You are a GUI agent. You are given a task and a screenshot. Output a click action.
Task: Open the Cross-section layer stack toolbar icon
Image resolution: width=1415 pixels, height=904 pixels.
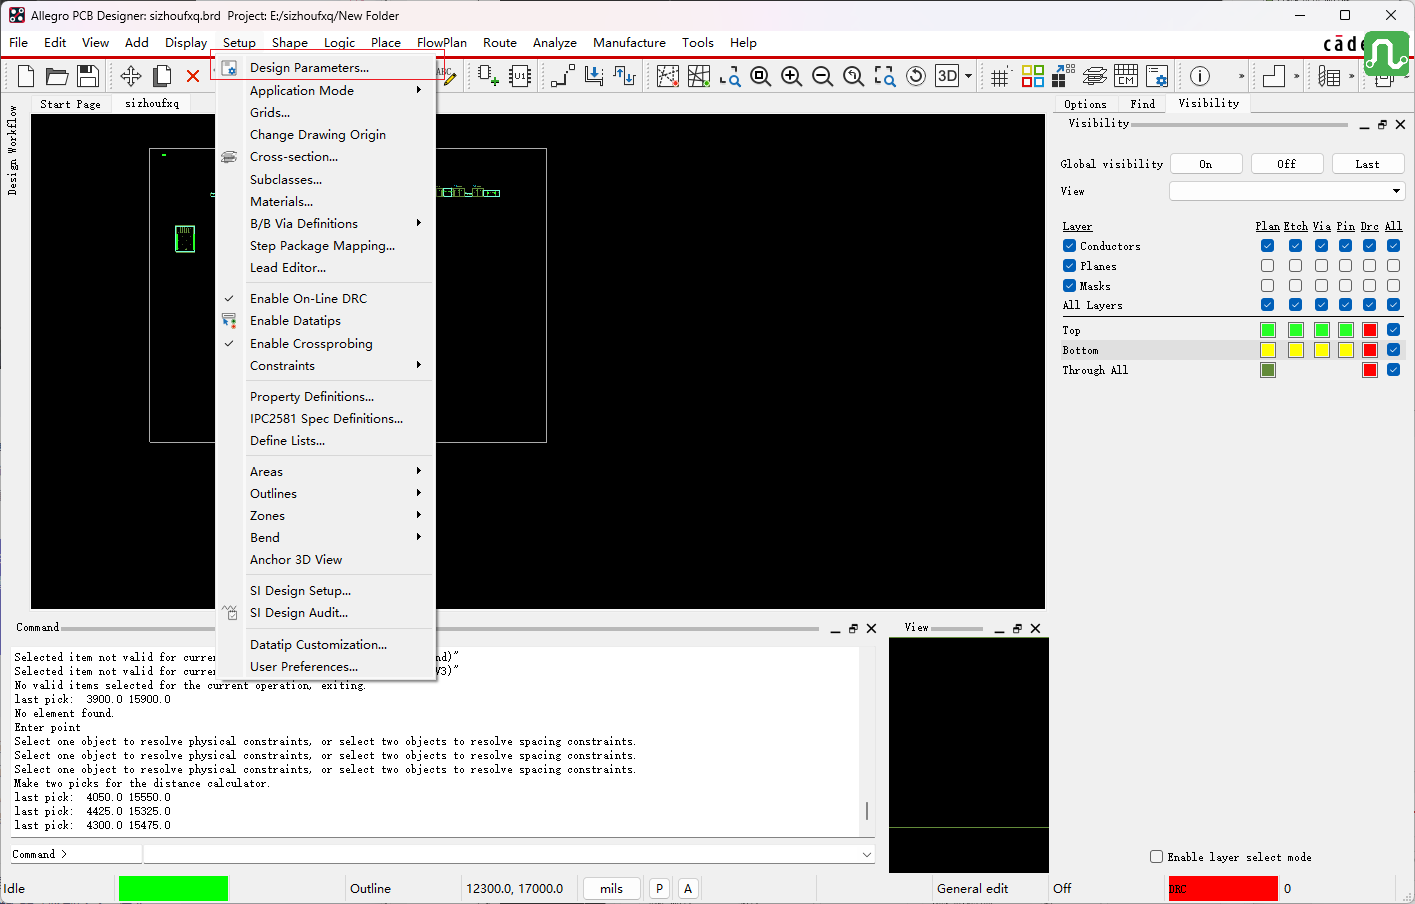click(x=1095, y=76)
